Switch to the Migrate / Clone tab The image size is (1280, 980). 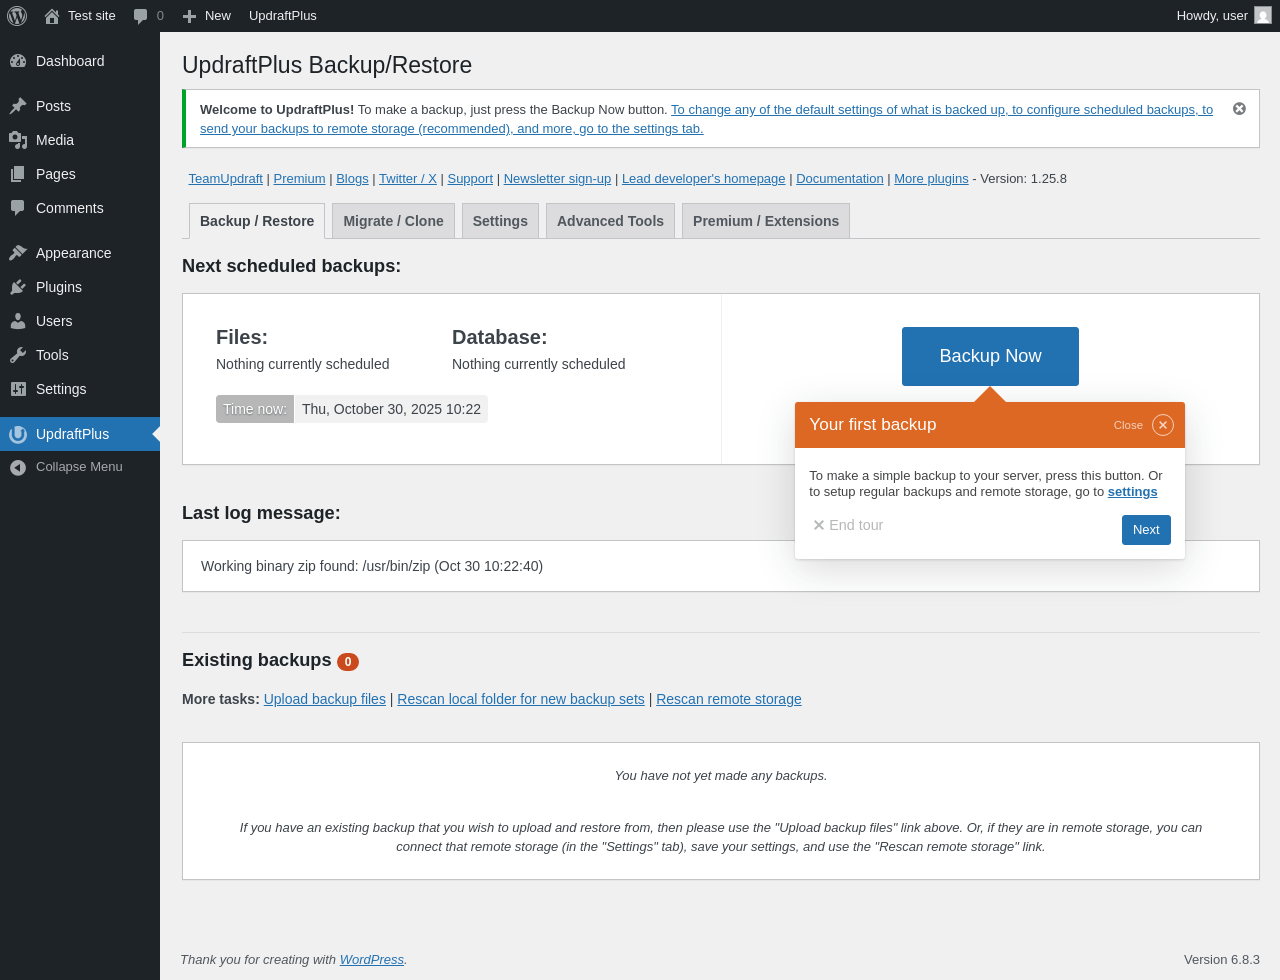(393, 221)
